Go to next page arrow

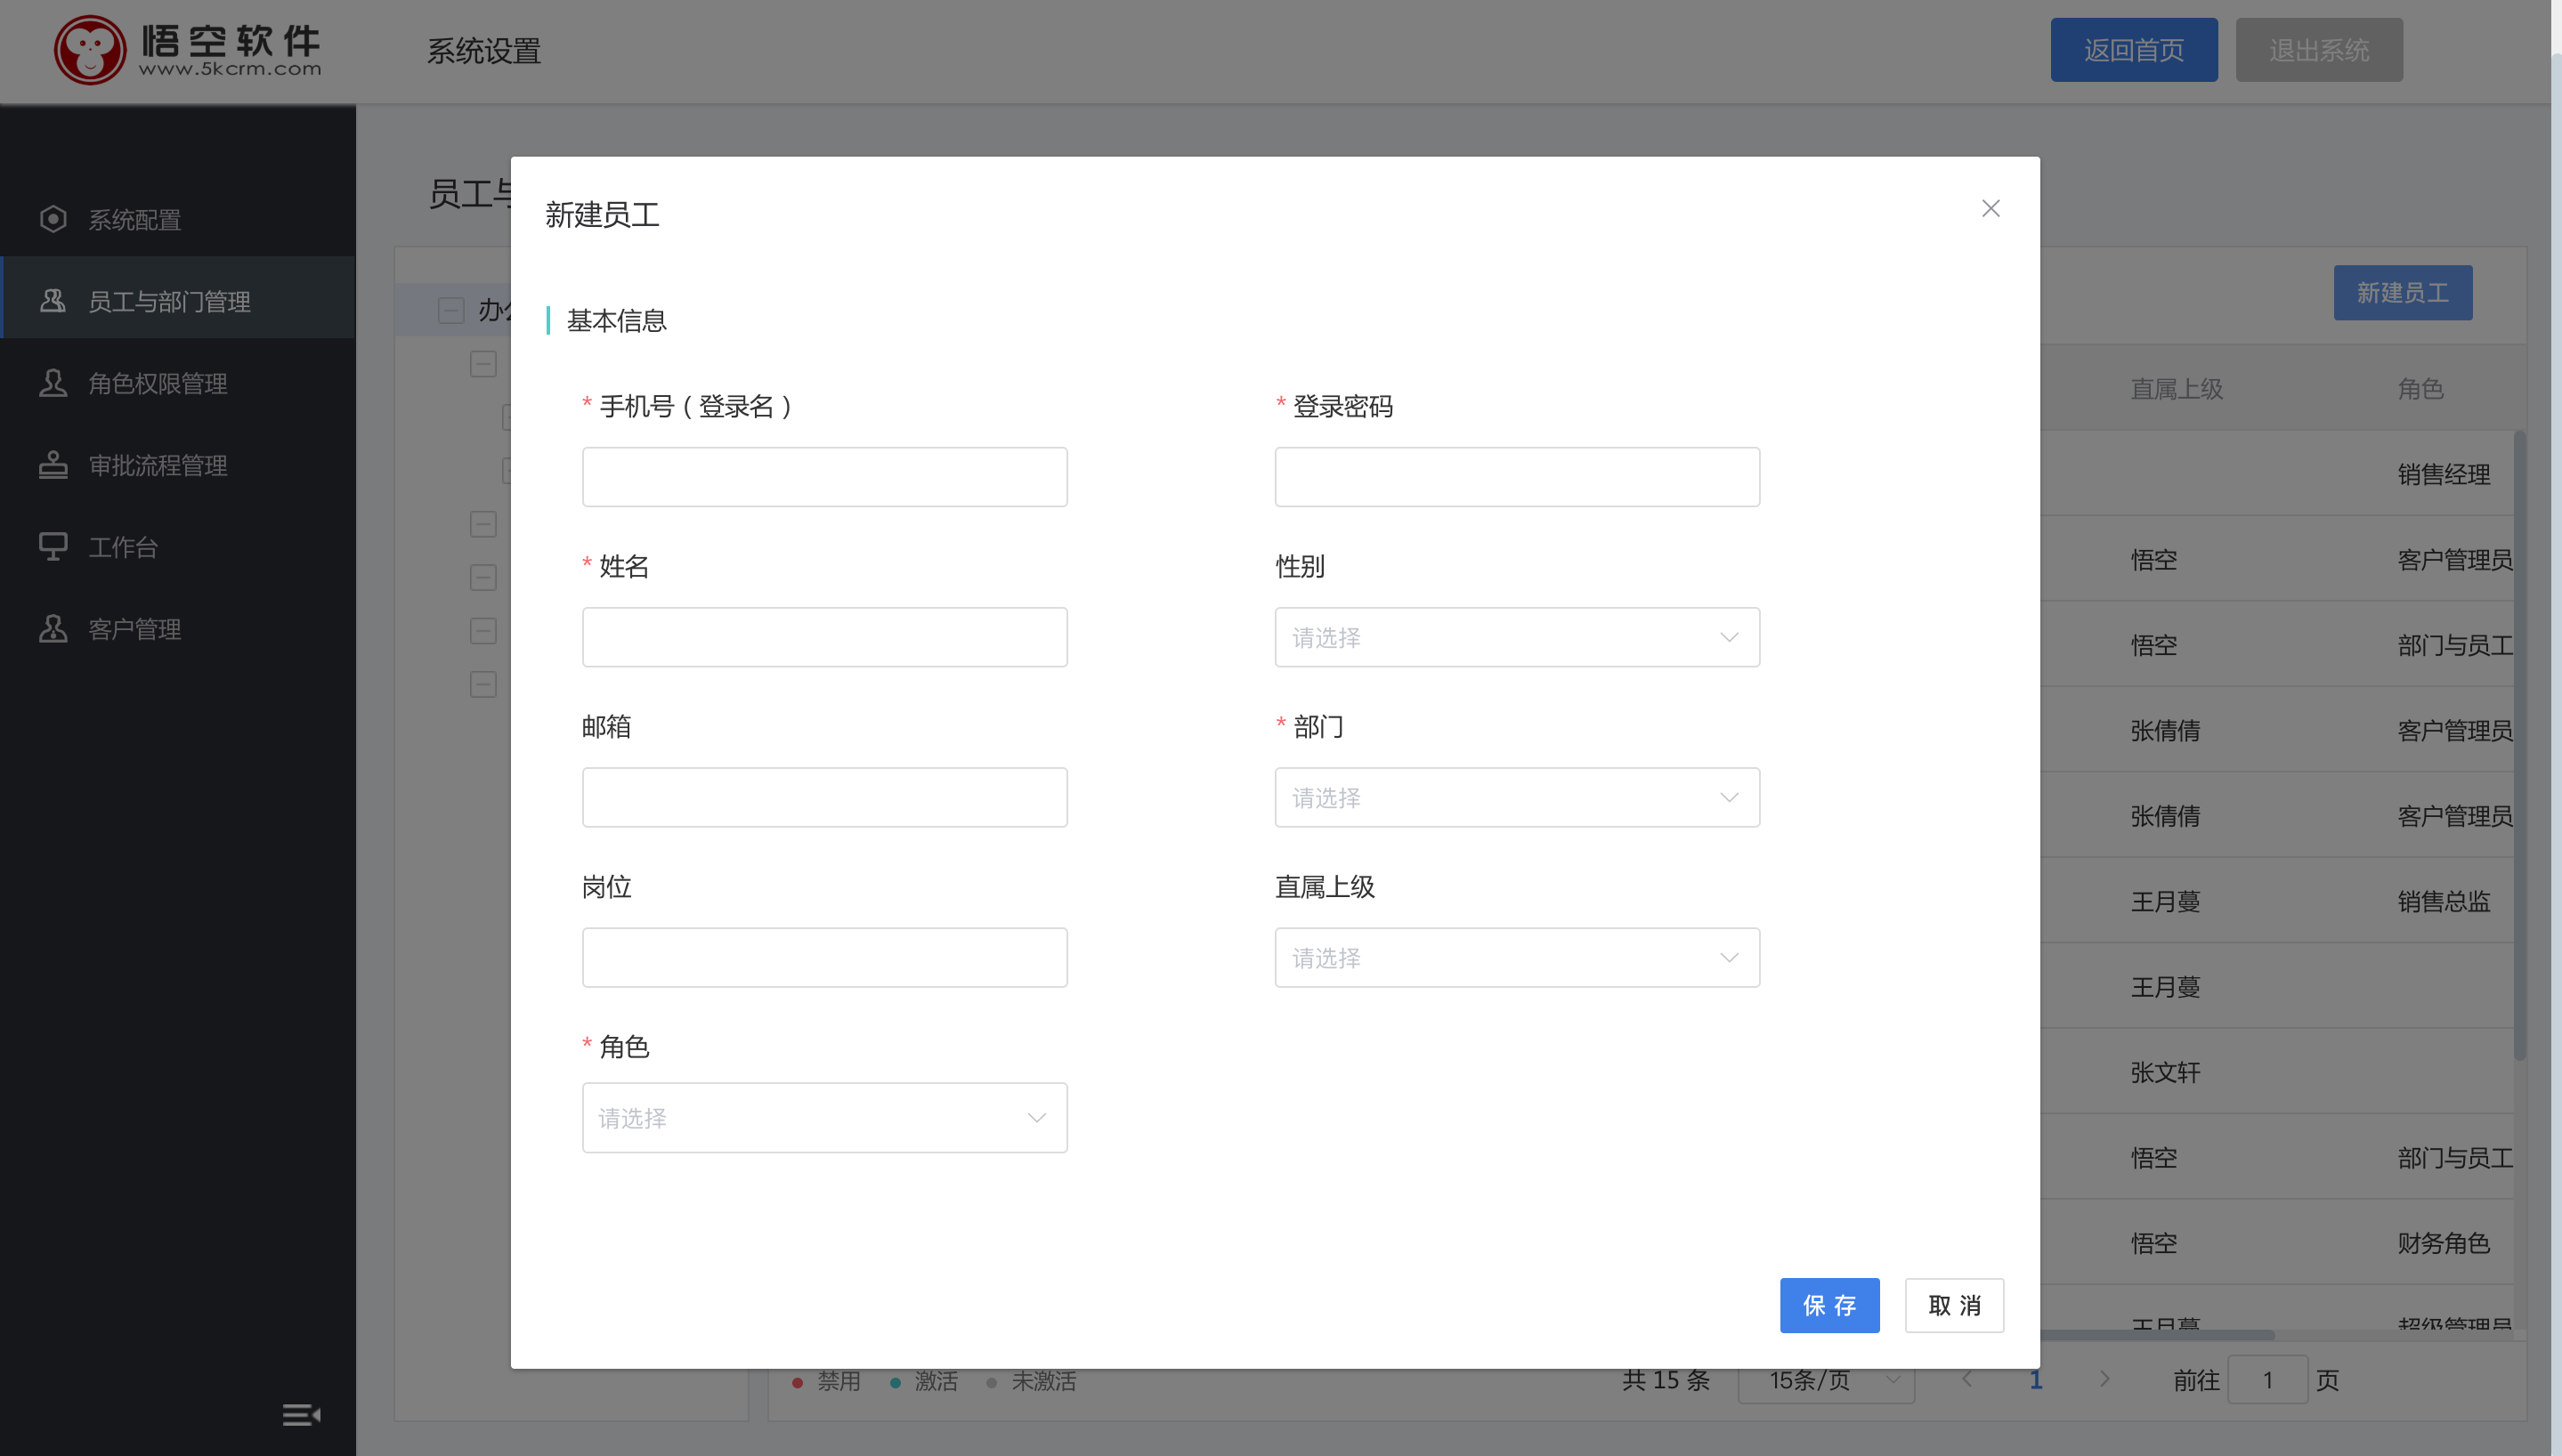click(x=2104, y=1379)
